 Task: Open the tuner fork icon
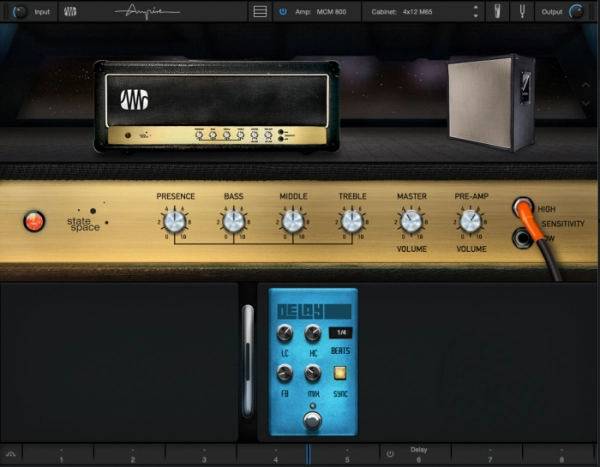522,12
